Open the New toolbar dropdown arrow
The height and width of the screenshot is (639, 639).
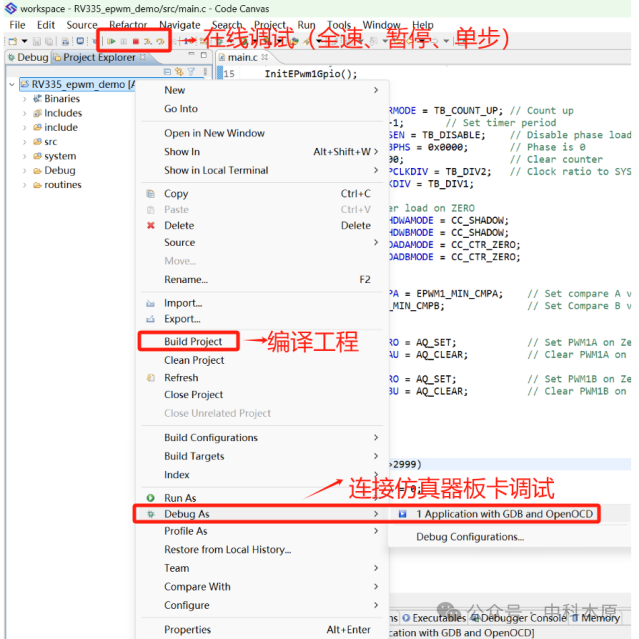24,41
